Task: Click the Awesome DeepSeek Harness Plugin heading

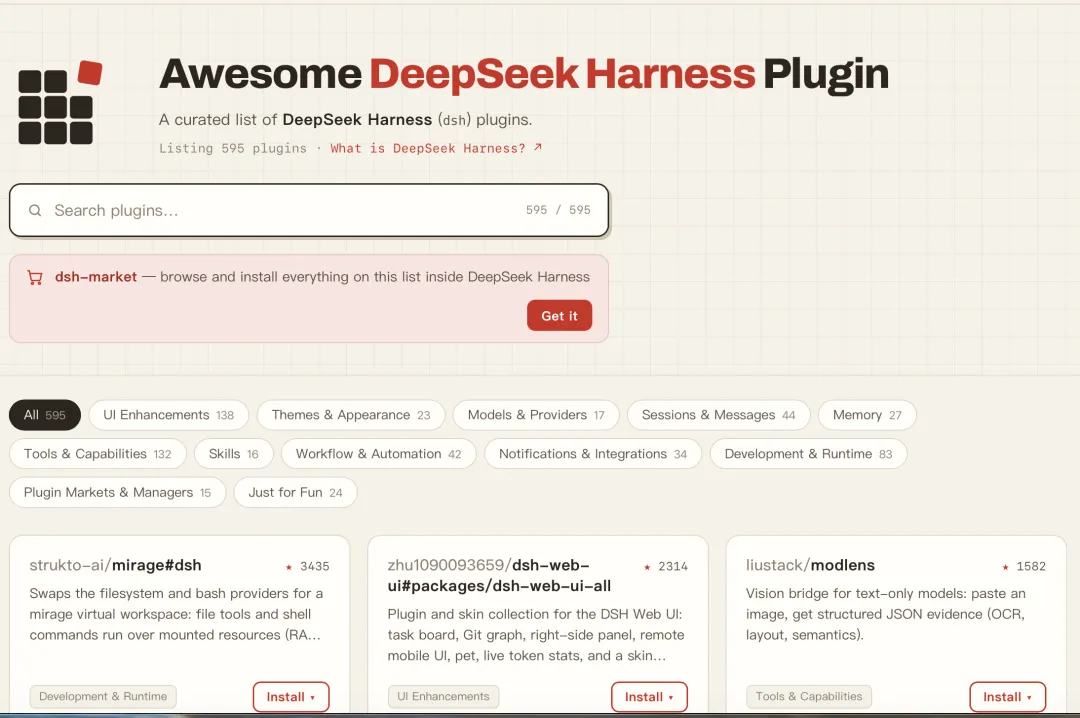Action: 523,74
